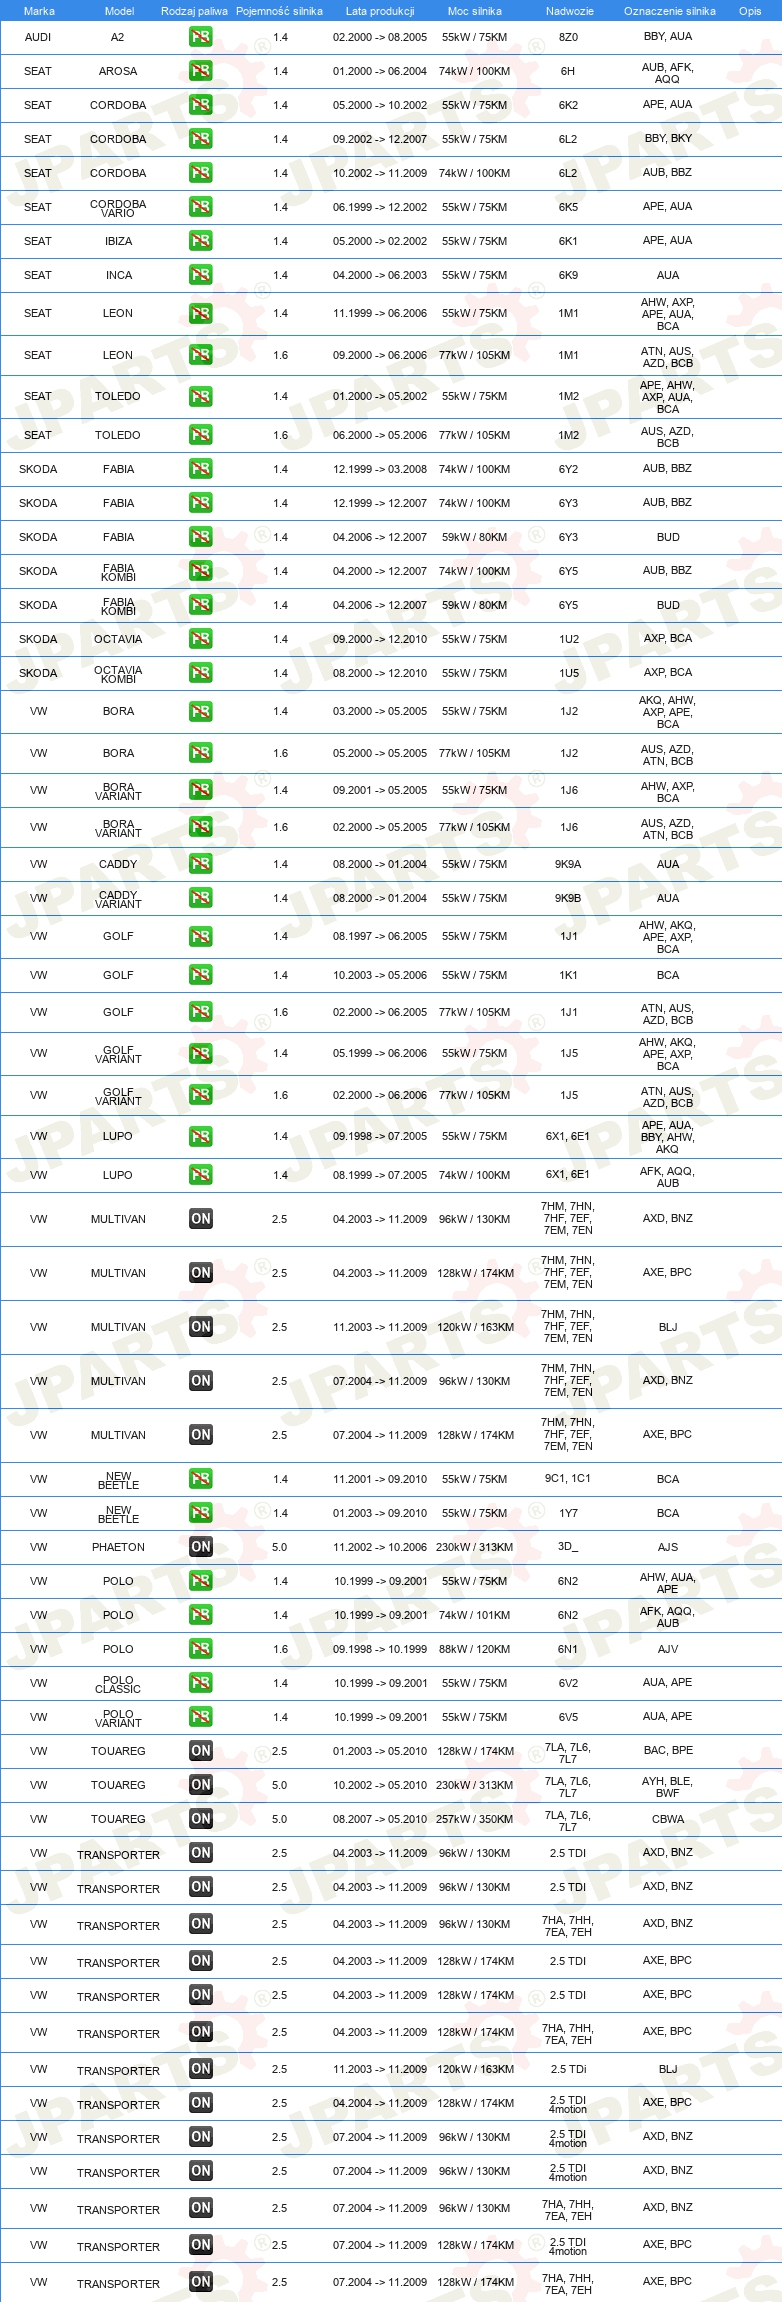The image size is (782, 2302).
Task: Click the petrol icon for VW LUPO 74kW
Action: [x=200, y=1175]
